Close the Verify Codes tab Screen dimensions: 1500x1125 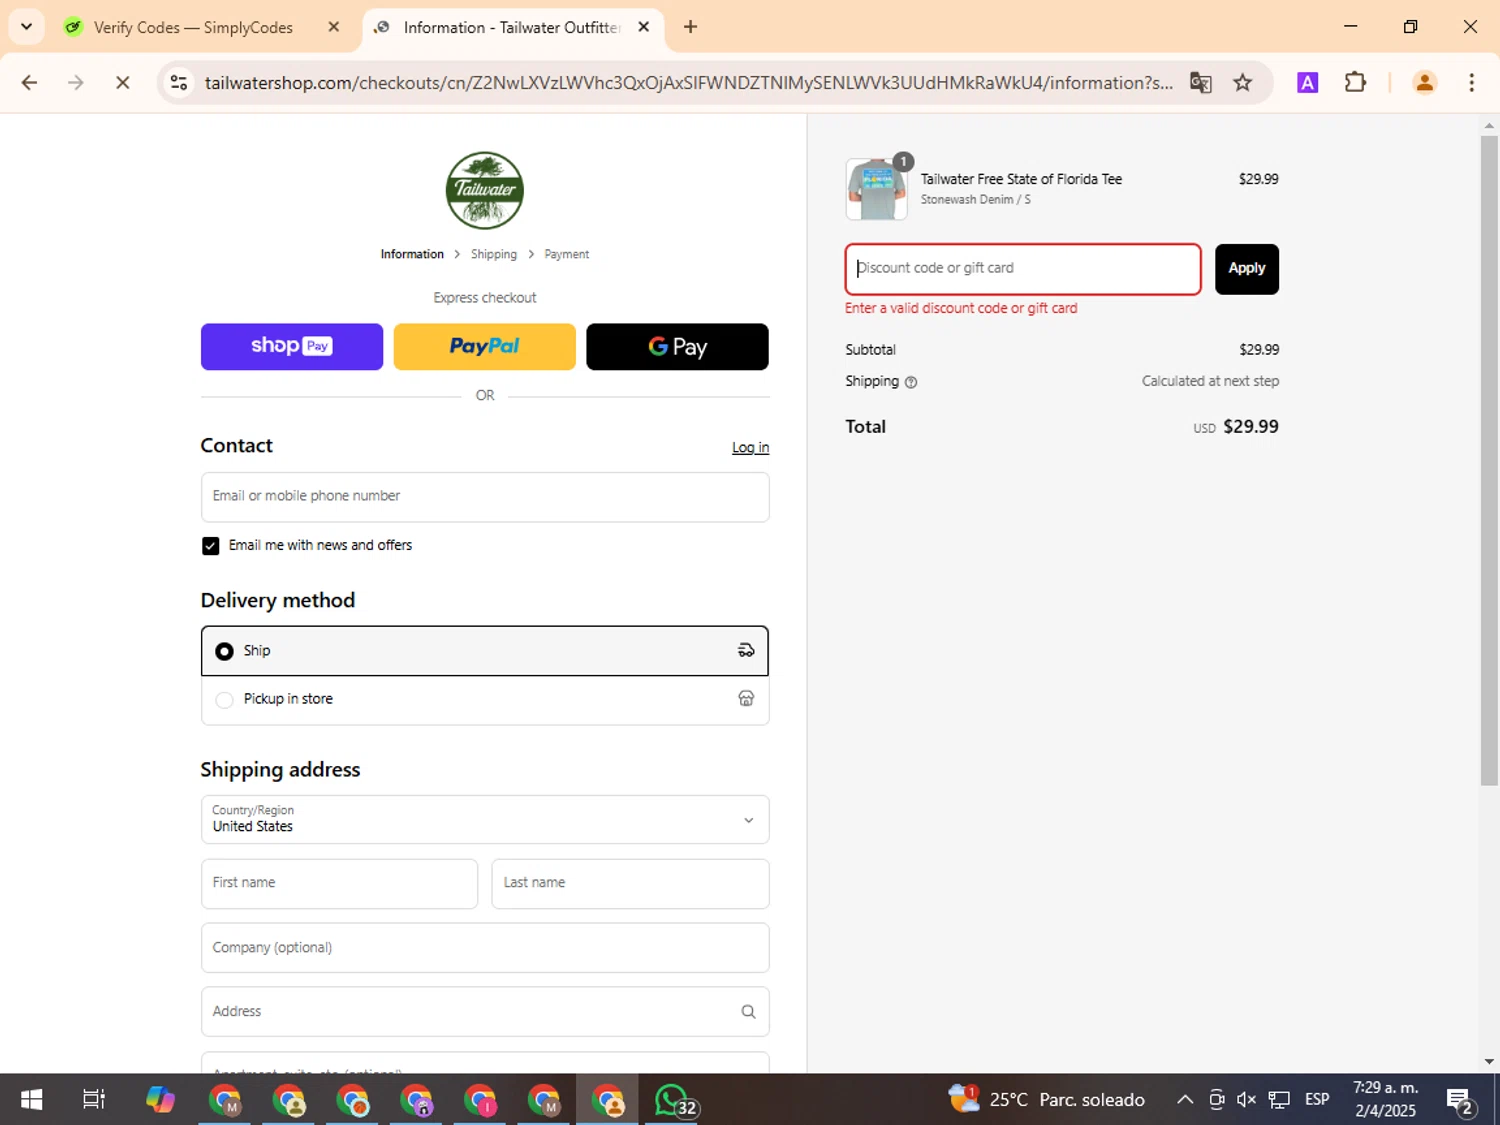(334, 27)
